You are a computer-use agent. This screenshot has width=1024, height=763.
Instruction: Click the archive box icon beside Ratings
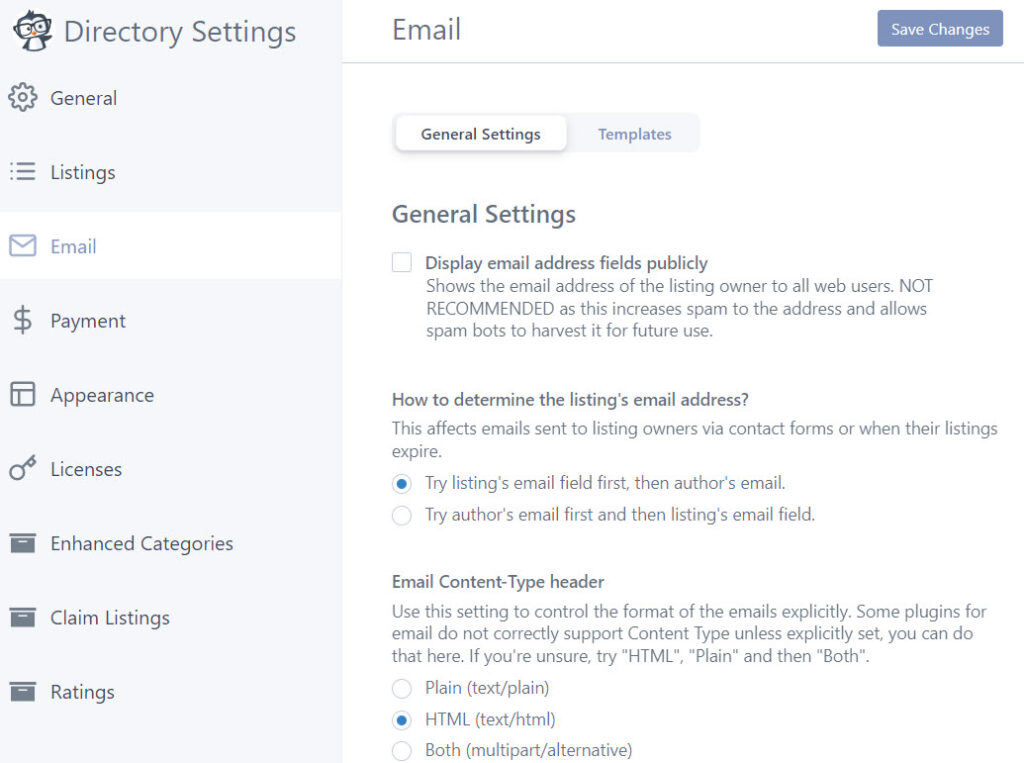pyautogui.click(x=23, y=691)
